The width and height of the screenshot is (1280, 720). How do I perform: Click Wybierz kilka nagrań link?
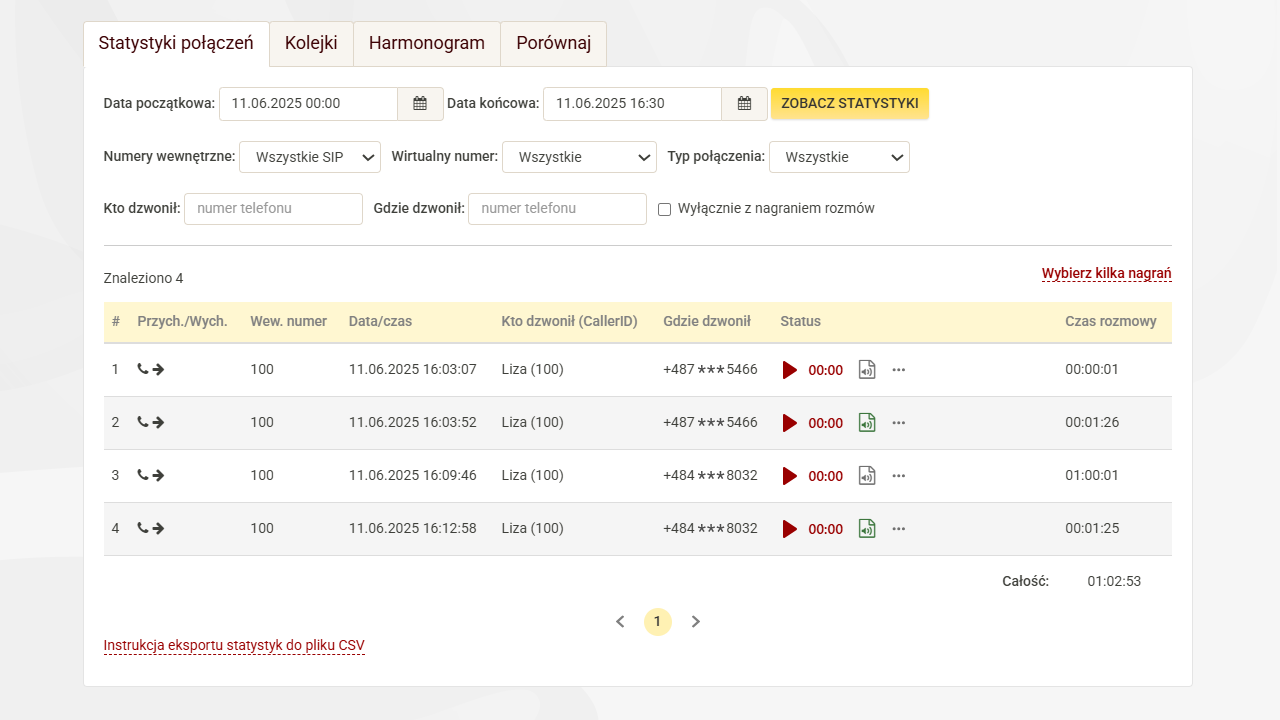tap(1107, 274)
